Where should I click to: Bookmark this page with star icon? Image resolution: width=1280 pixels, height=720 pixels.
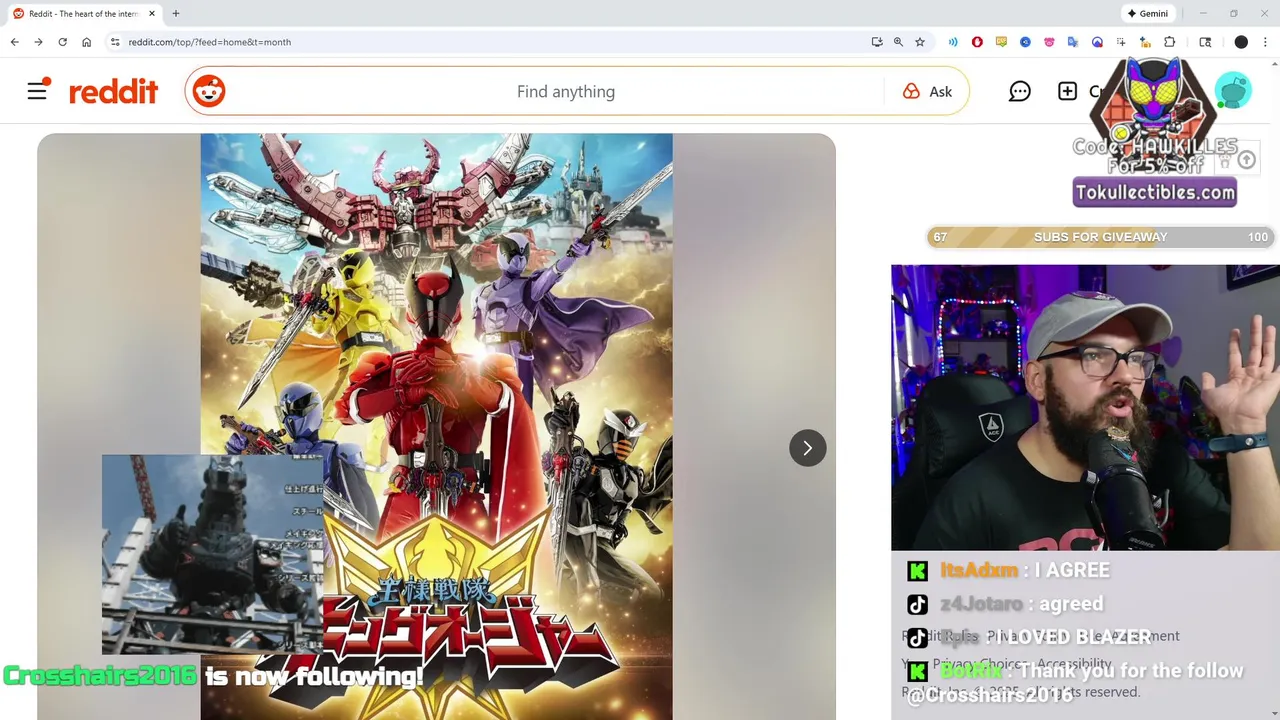(920, 42)
